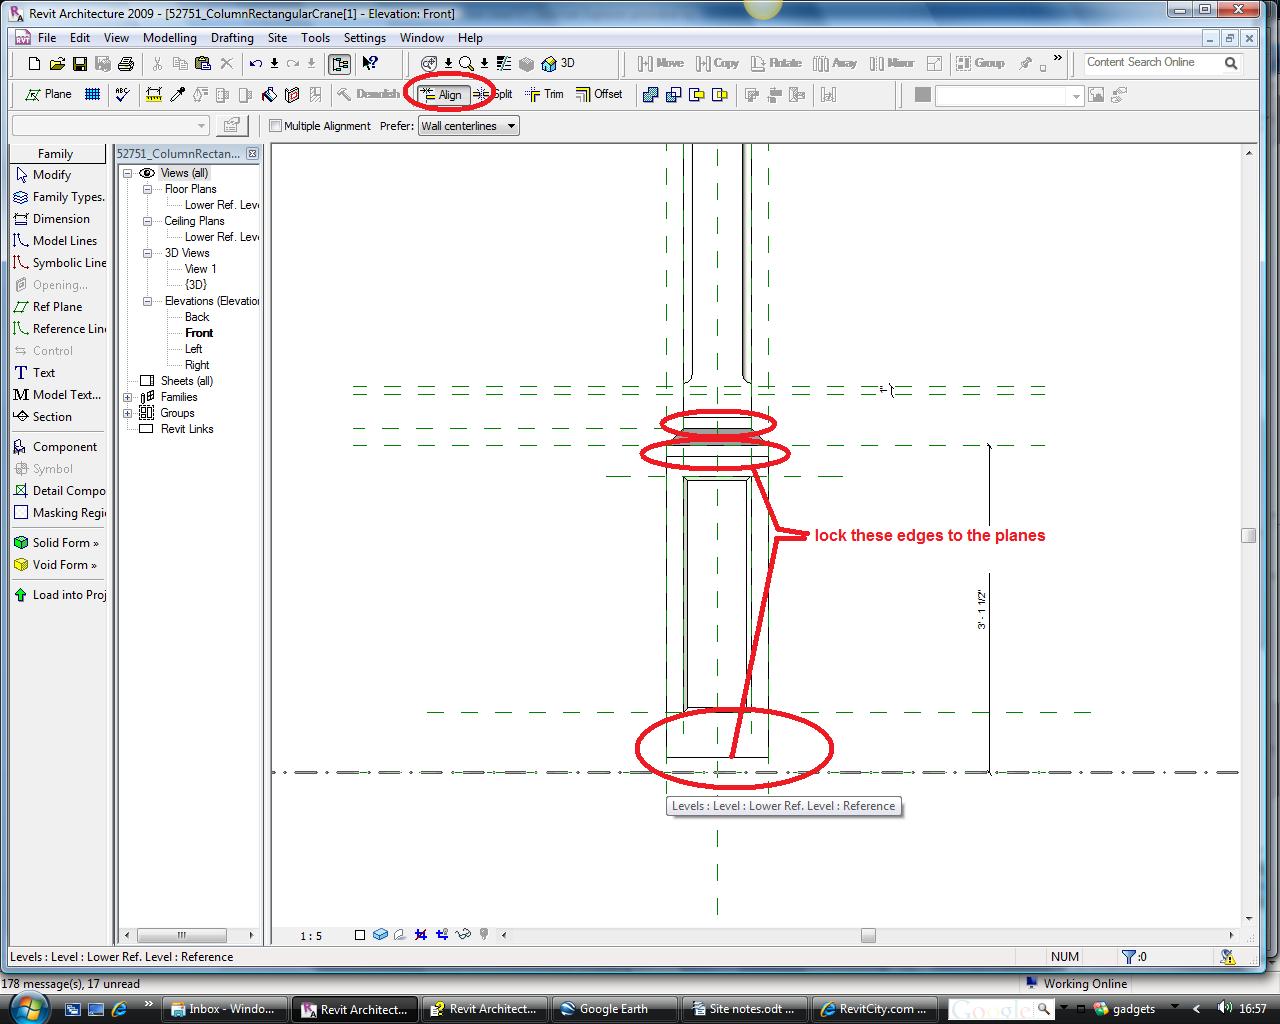Toggle the Project Browser button
The height and width of the screenshot is (1024, 1280).
pyautogui.click(x=340, y=63)
